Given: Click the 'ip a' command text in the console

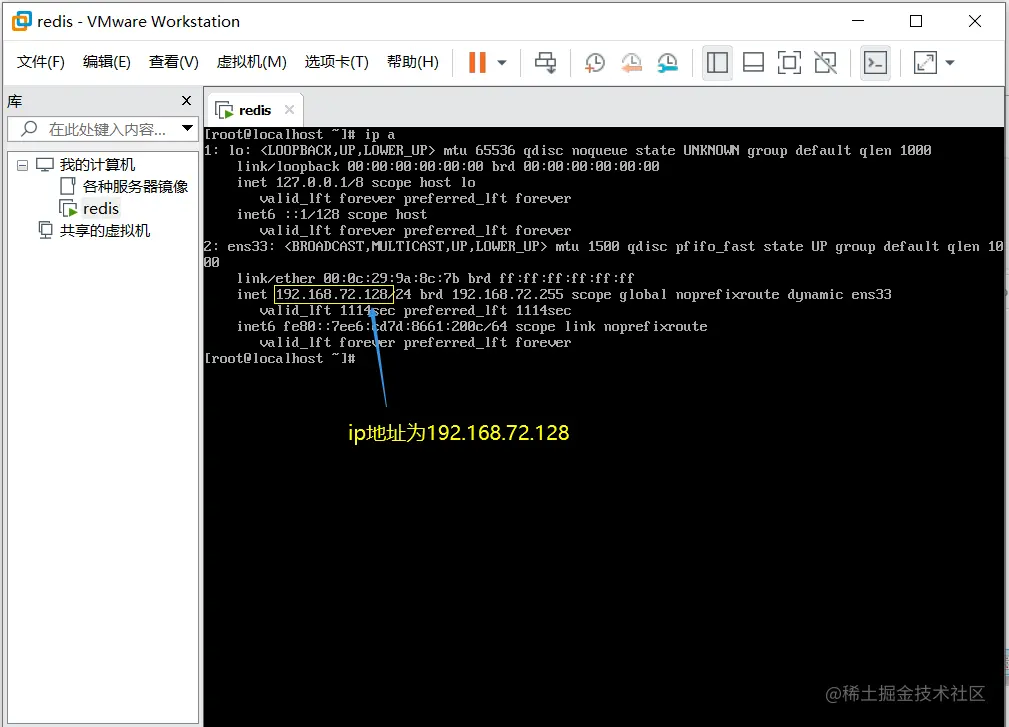Looking at the screenshot, I should (380, 134).
